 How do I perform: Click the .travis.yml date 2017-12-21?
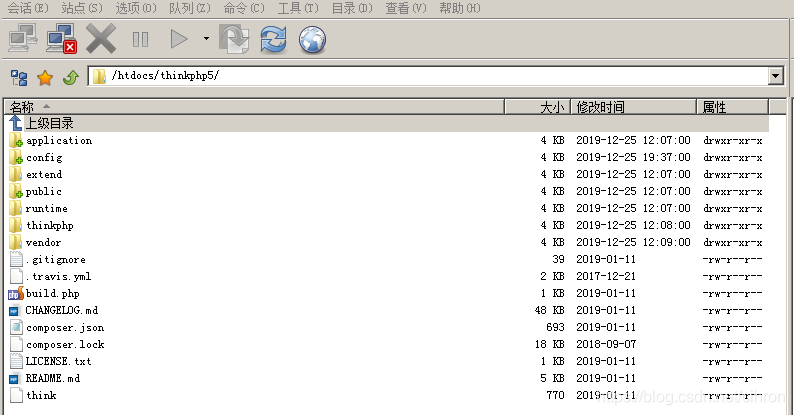(x=606, y=276)
